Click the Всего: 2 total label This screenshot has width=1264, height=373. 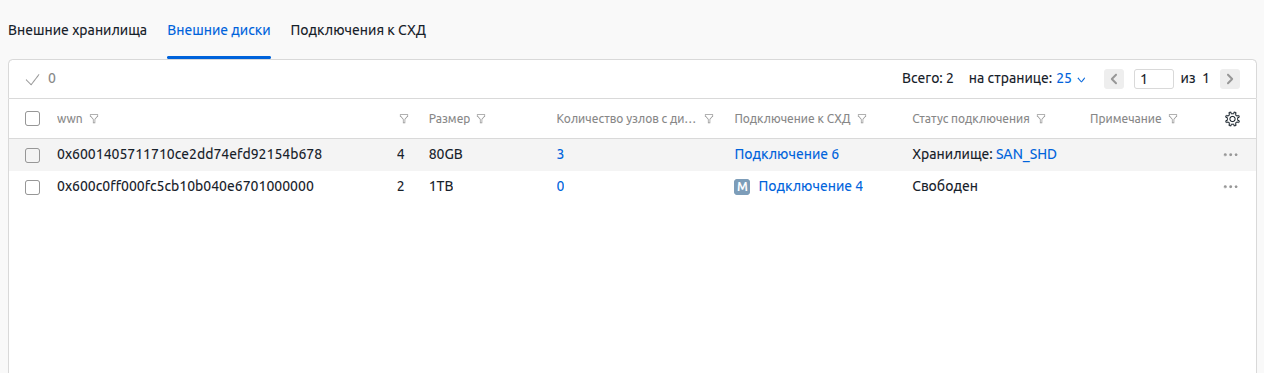coord(928,78)
